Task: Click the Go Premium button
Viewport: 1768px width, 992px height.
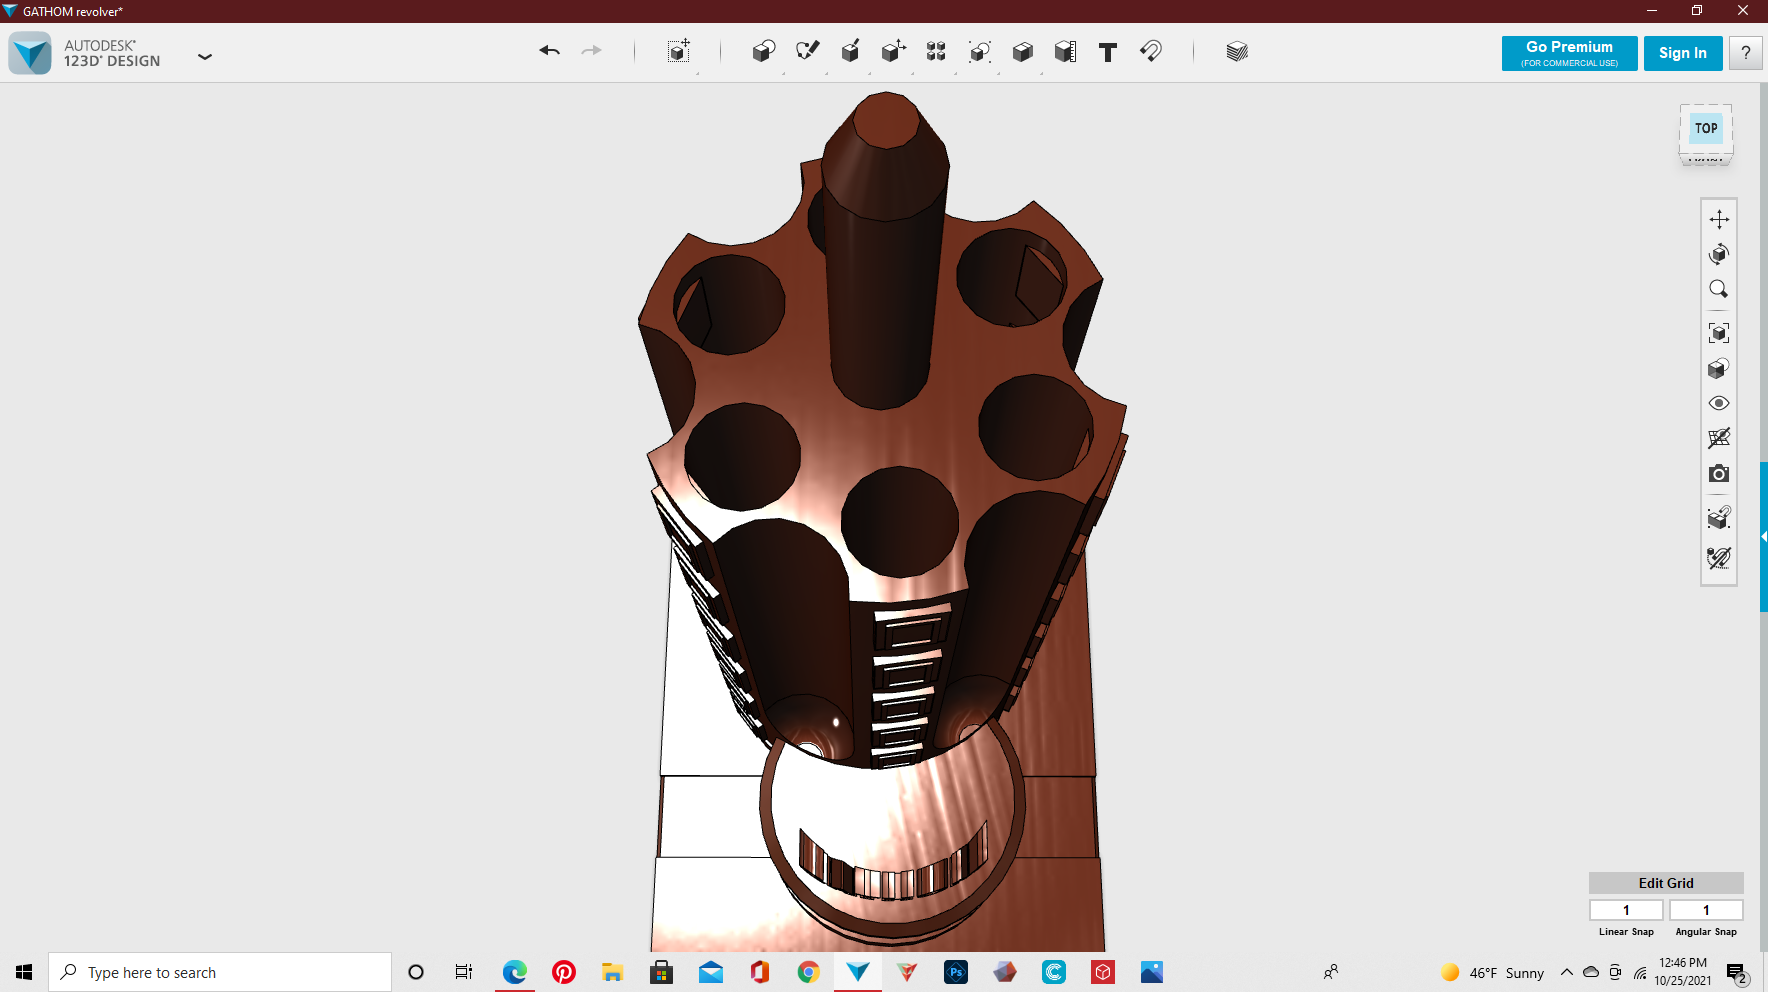Action: click(1570, 53)
